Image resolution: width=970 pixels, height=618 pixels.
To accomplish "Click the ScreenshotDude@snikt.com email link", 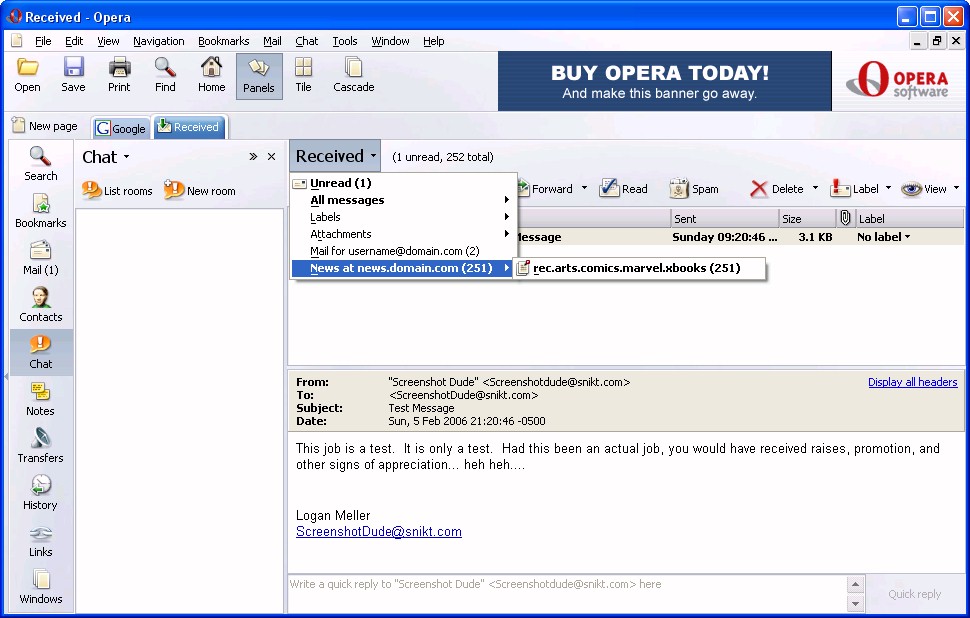I will 379,531.
